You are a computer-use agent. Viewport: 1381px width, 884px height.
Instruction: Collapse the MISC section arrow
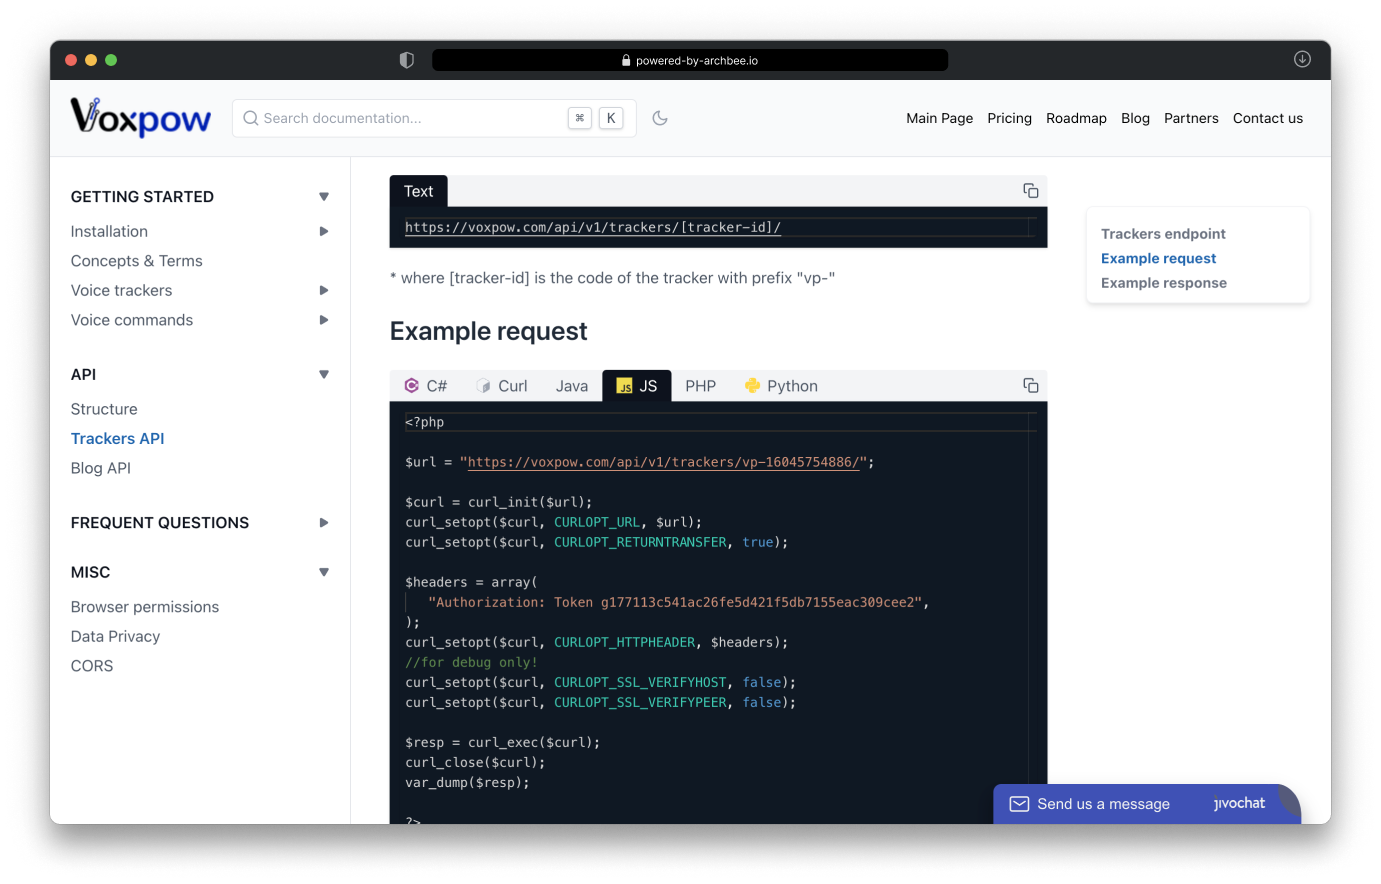point(323,573)
